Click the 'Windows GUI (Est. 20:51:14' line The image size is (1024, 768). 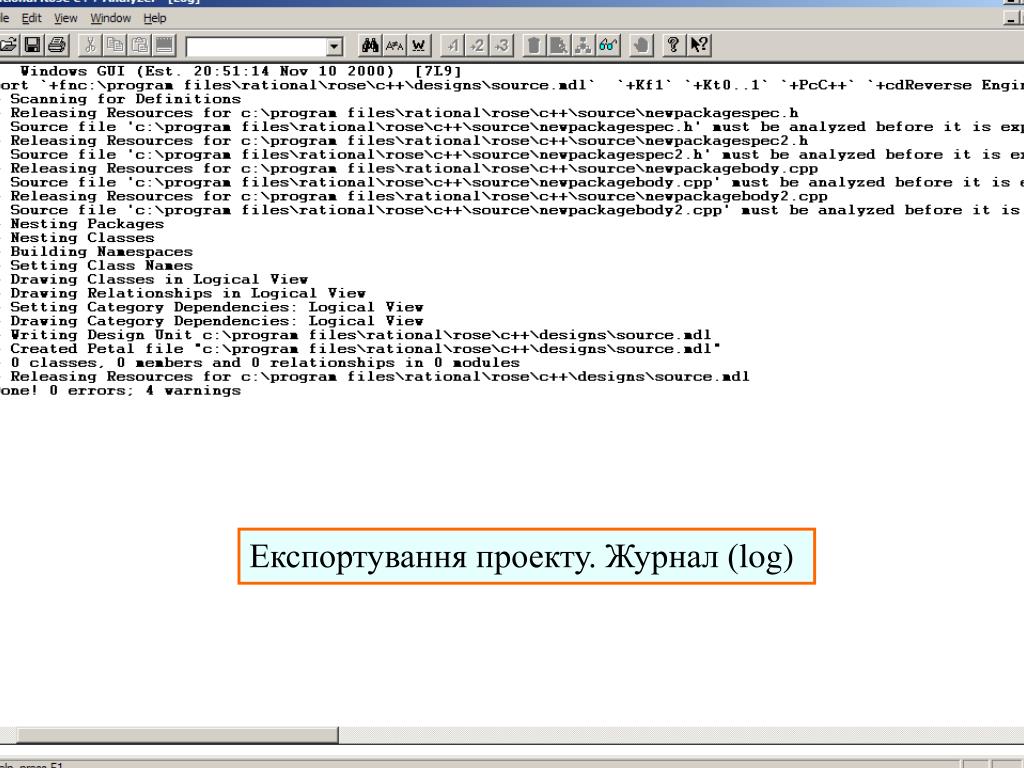coord(241,71)
